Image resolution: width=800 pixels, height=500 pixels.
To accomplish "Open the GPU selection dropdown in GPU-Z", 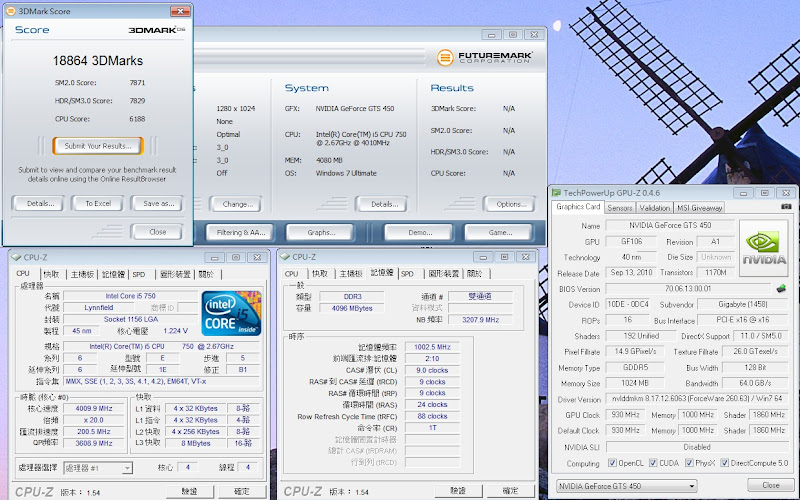I will [x=626, y=486].
